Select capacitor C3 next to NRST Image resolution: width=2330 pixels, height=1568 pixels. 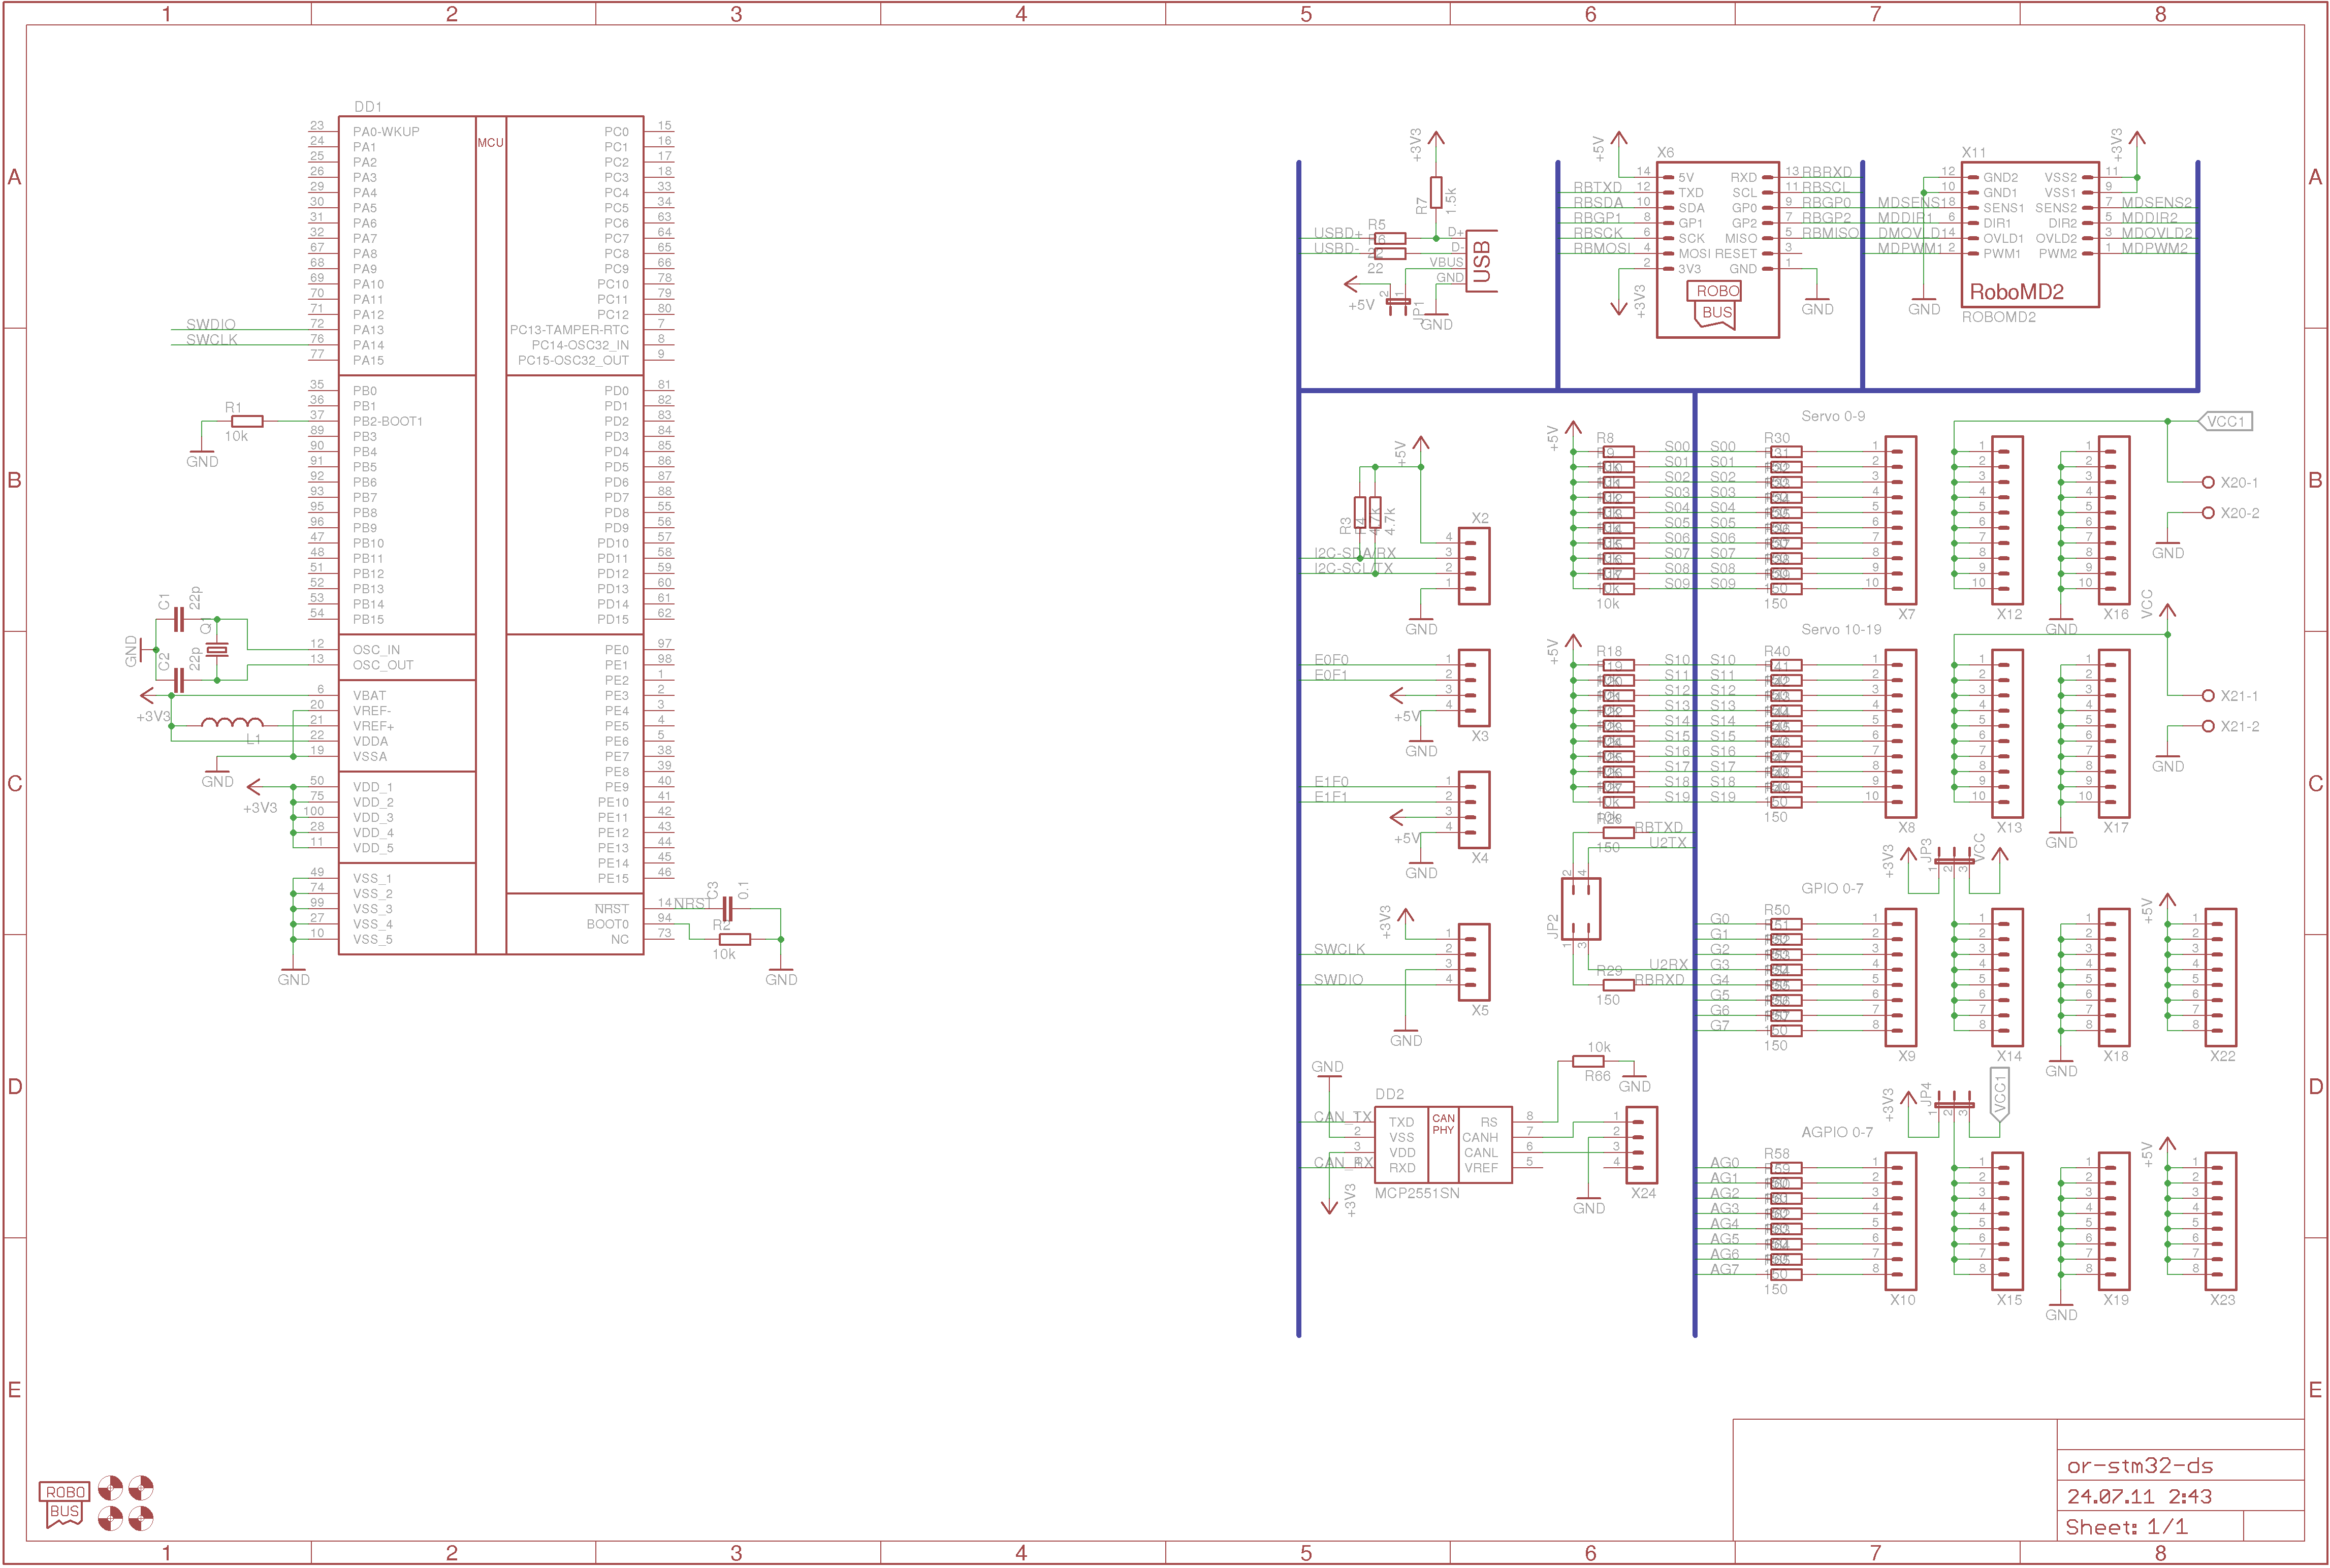tap(727, 908)
